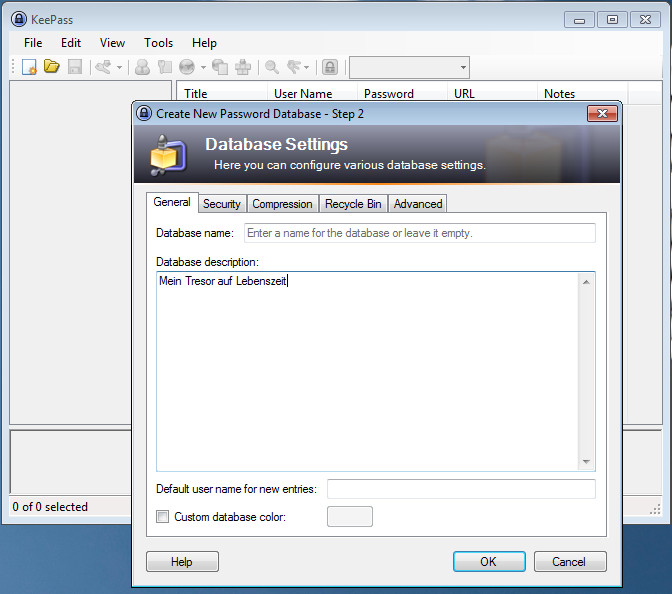
Task: Click inside the Database description text area
Action: [x=368, y=371]
